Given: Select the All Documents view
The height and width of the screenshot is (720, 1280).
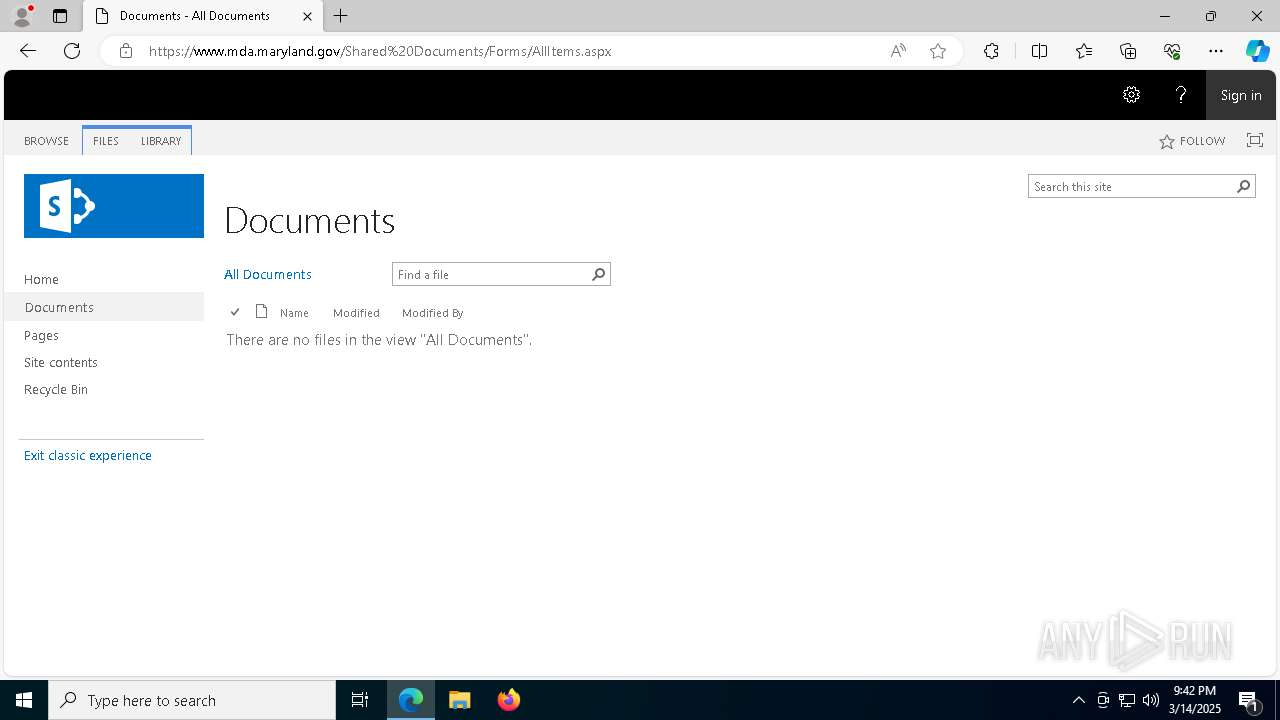Looking at the screenshot, I should tap(268, 274).
